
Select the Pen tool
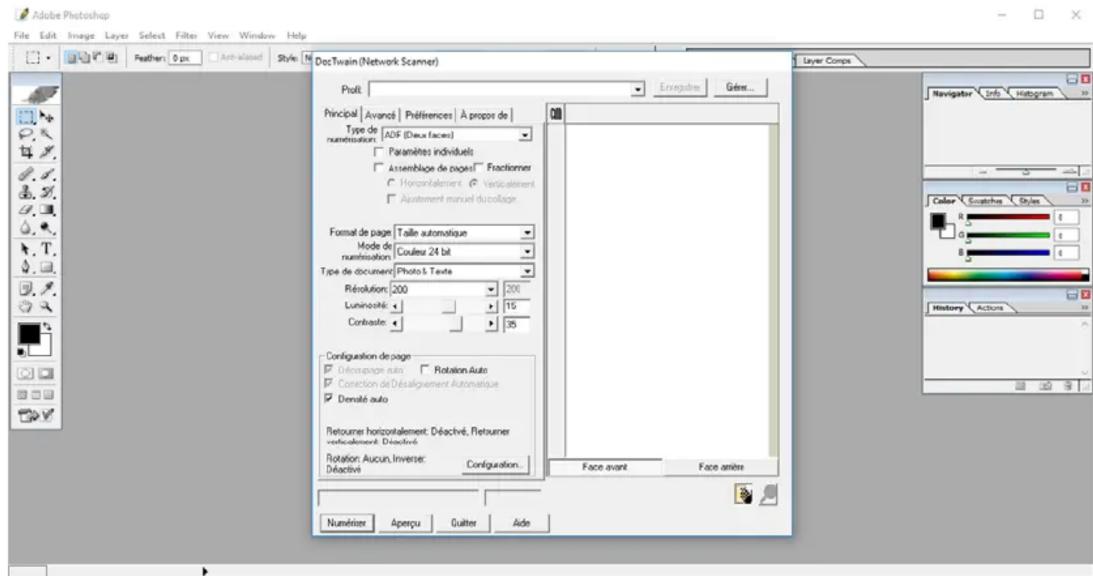(26, 266)
